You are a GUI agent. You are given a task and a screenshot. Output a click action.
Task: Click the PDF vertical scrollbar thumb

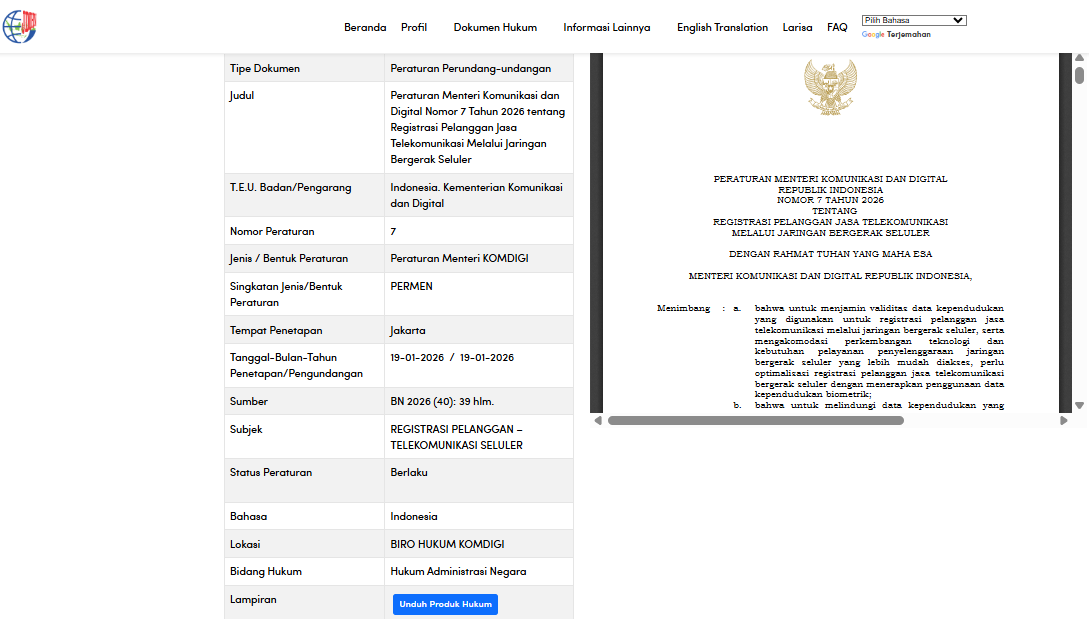1079,75
